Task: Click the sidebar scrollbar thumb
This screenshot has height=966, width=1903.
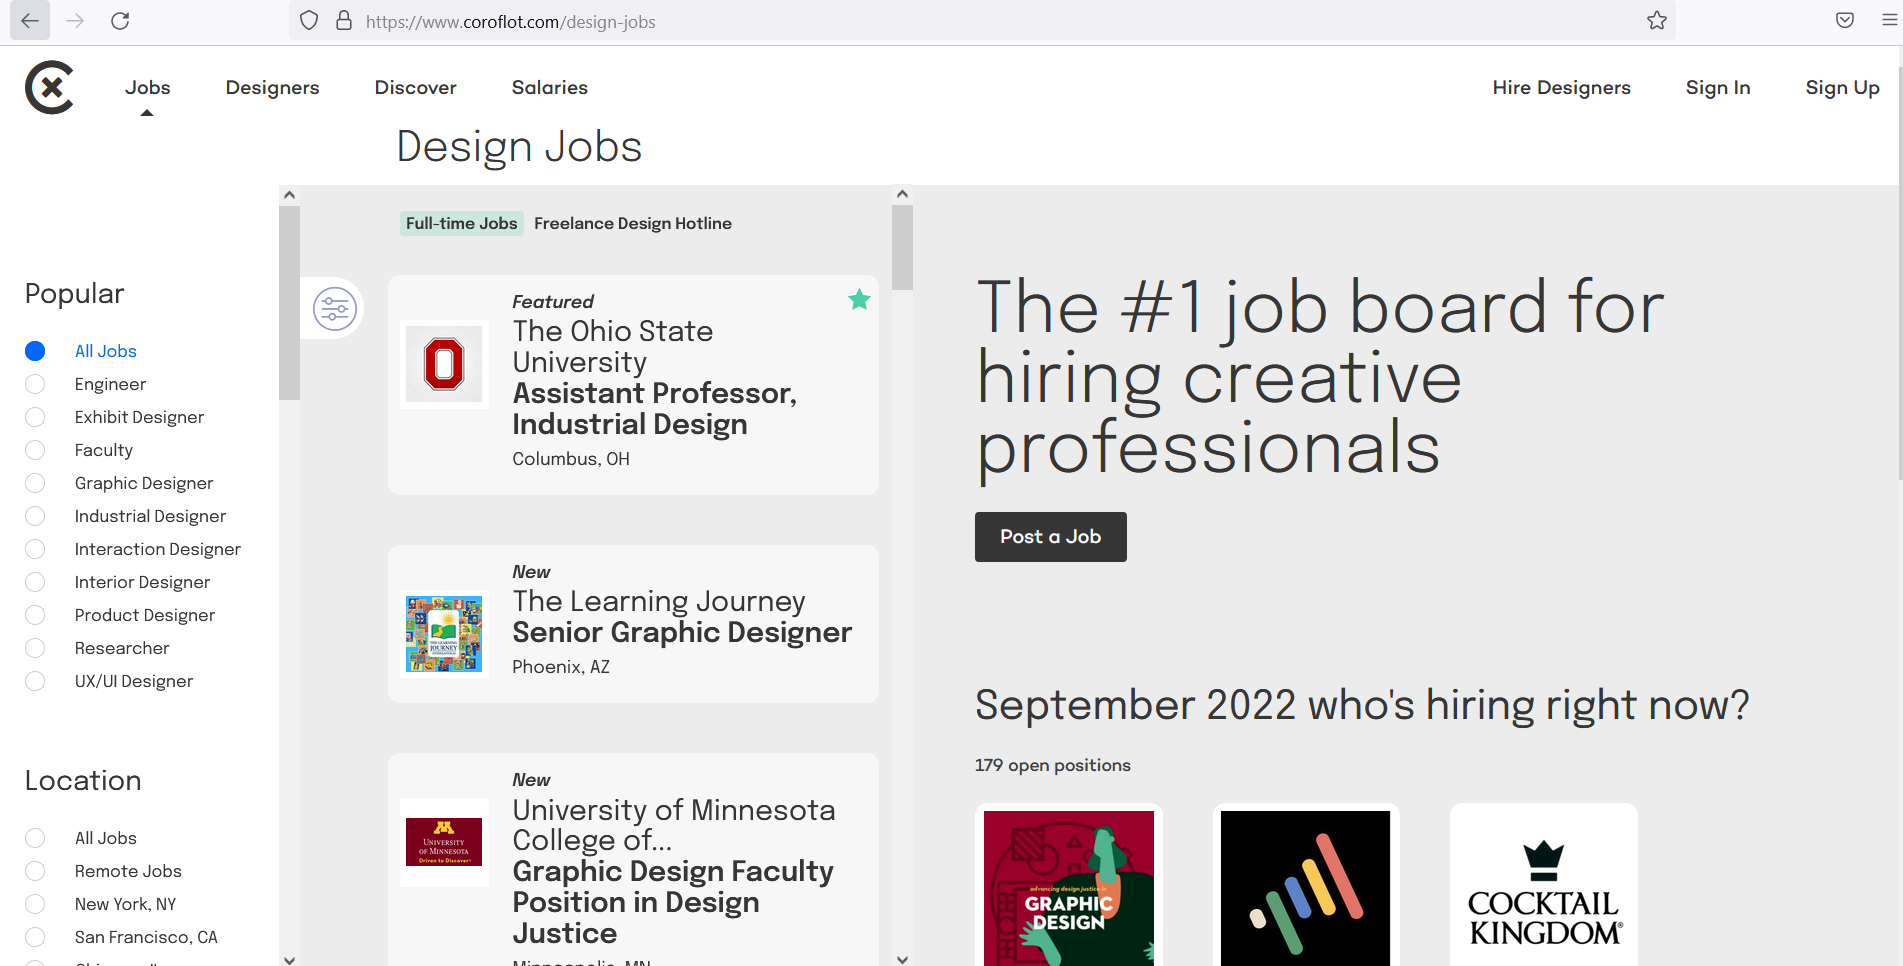Action: (x=289, y=302)
